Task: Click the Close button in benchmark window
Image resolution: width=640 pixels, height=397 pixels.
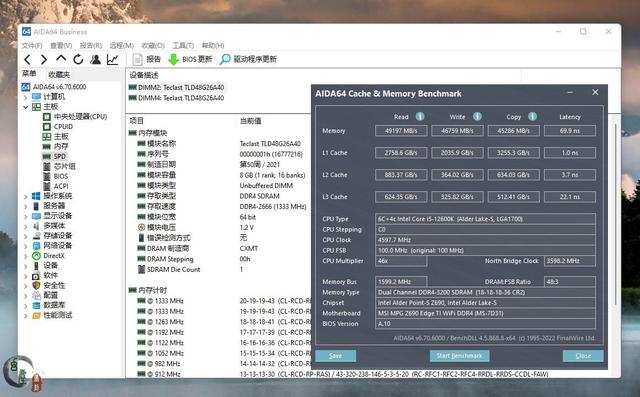Action: (x=583, y=356)
